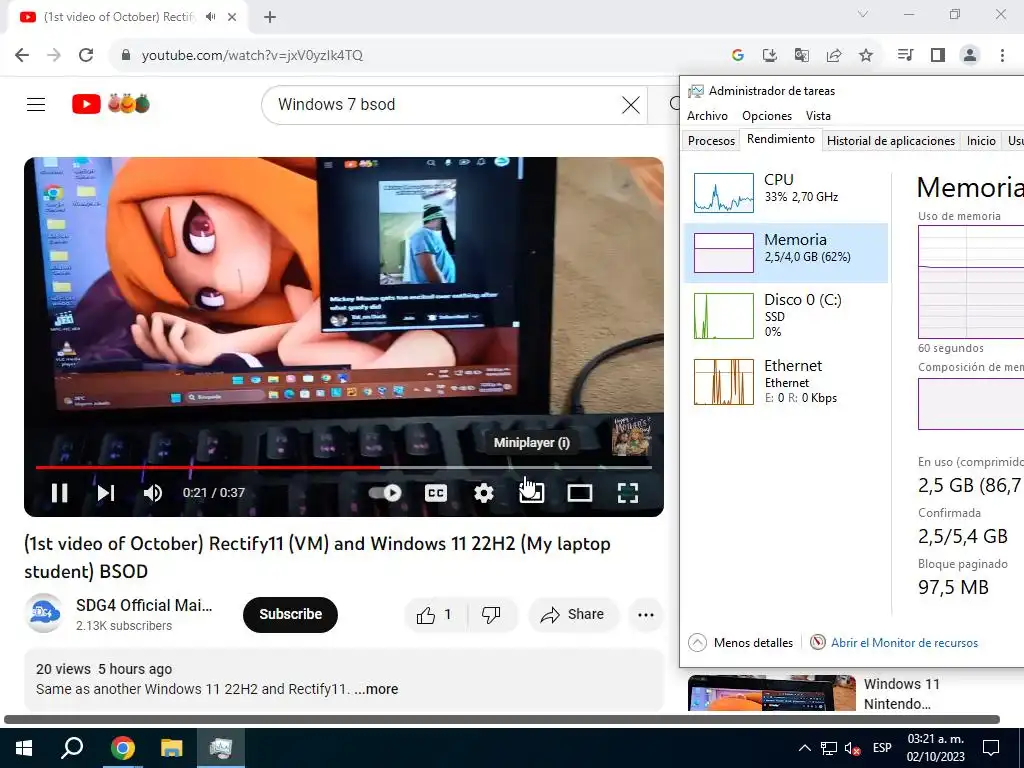Open the media controls icon in Chrome
Viewport: 1024px width, 768px height.
pos(905,55)
